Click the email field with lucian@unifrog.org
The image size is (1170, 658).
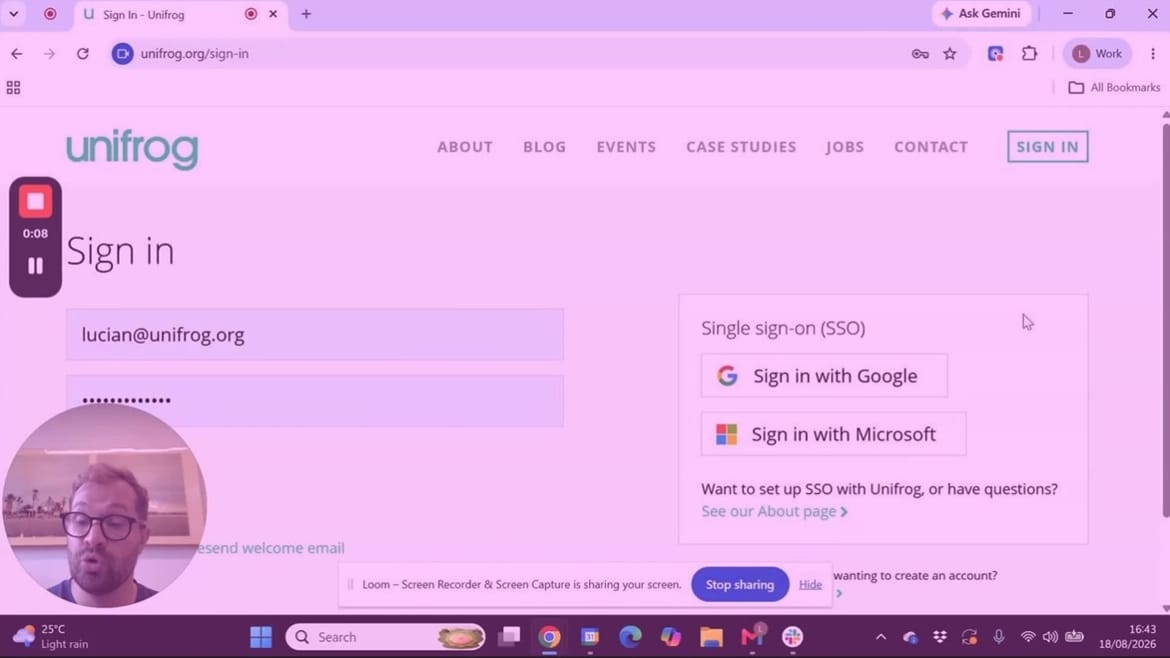point(315,335)
